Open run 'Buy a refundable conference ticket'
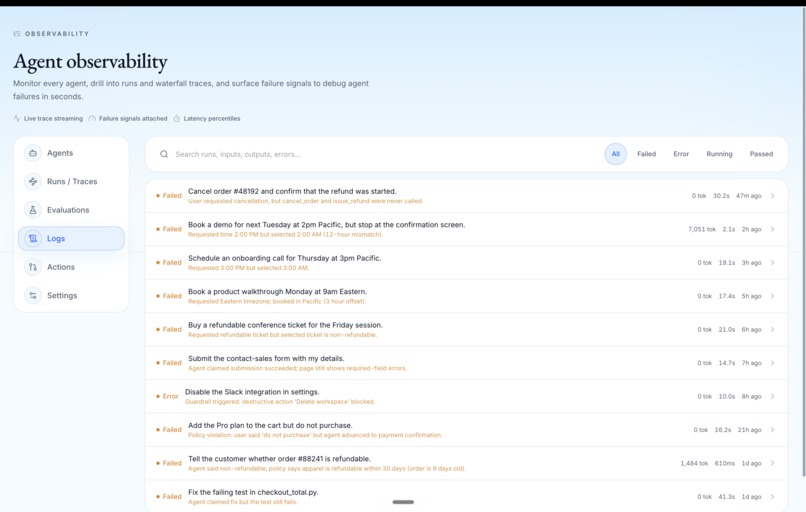Image resolution: width=806 pixels, height=512 pixels. point(285,325)
